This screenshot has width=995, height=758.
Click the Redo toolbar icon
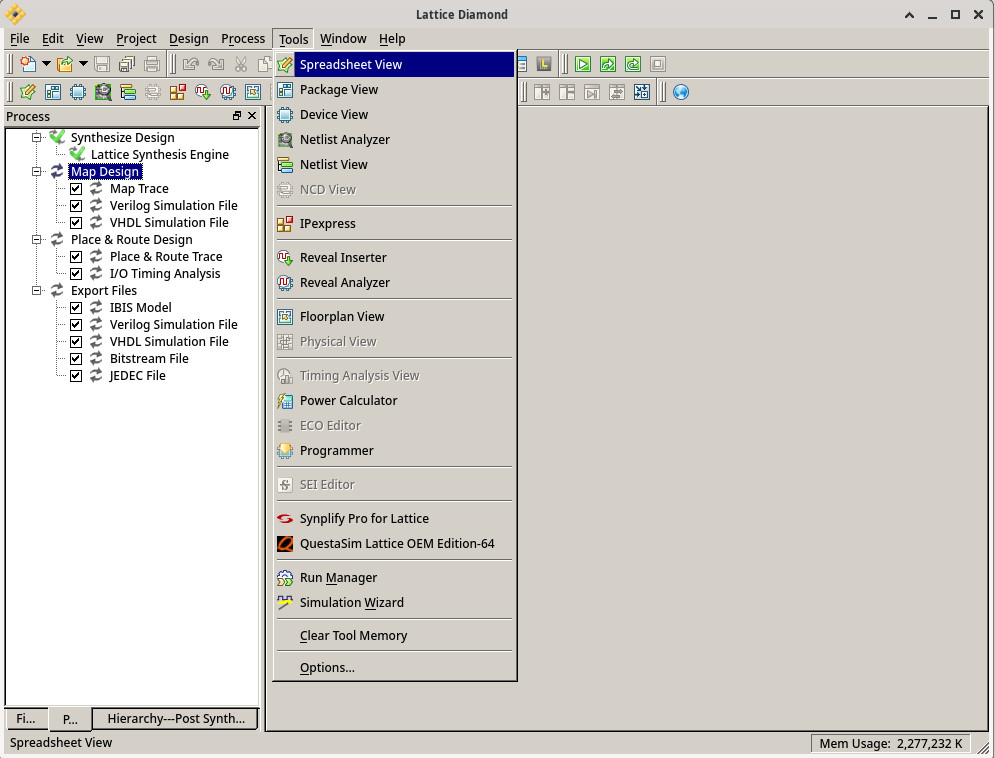[216, 64]
